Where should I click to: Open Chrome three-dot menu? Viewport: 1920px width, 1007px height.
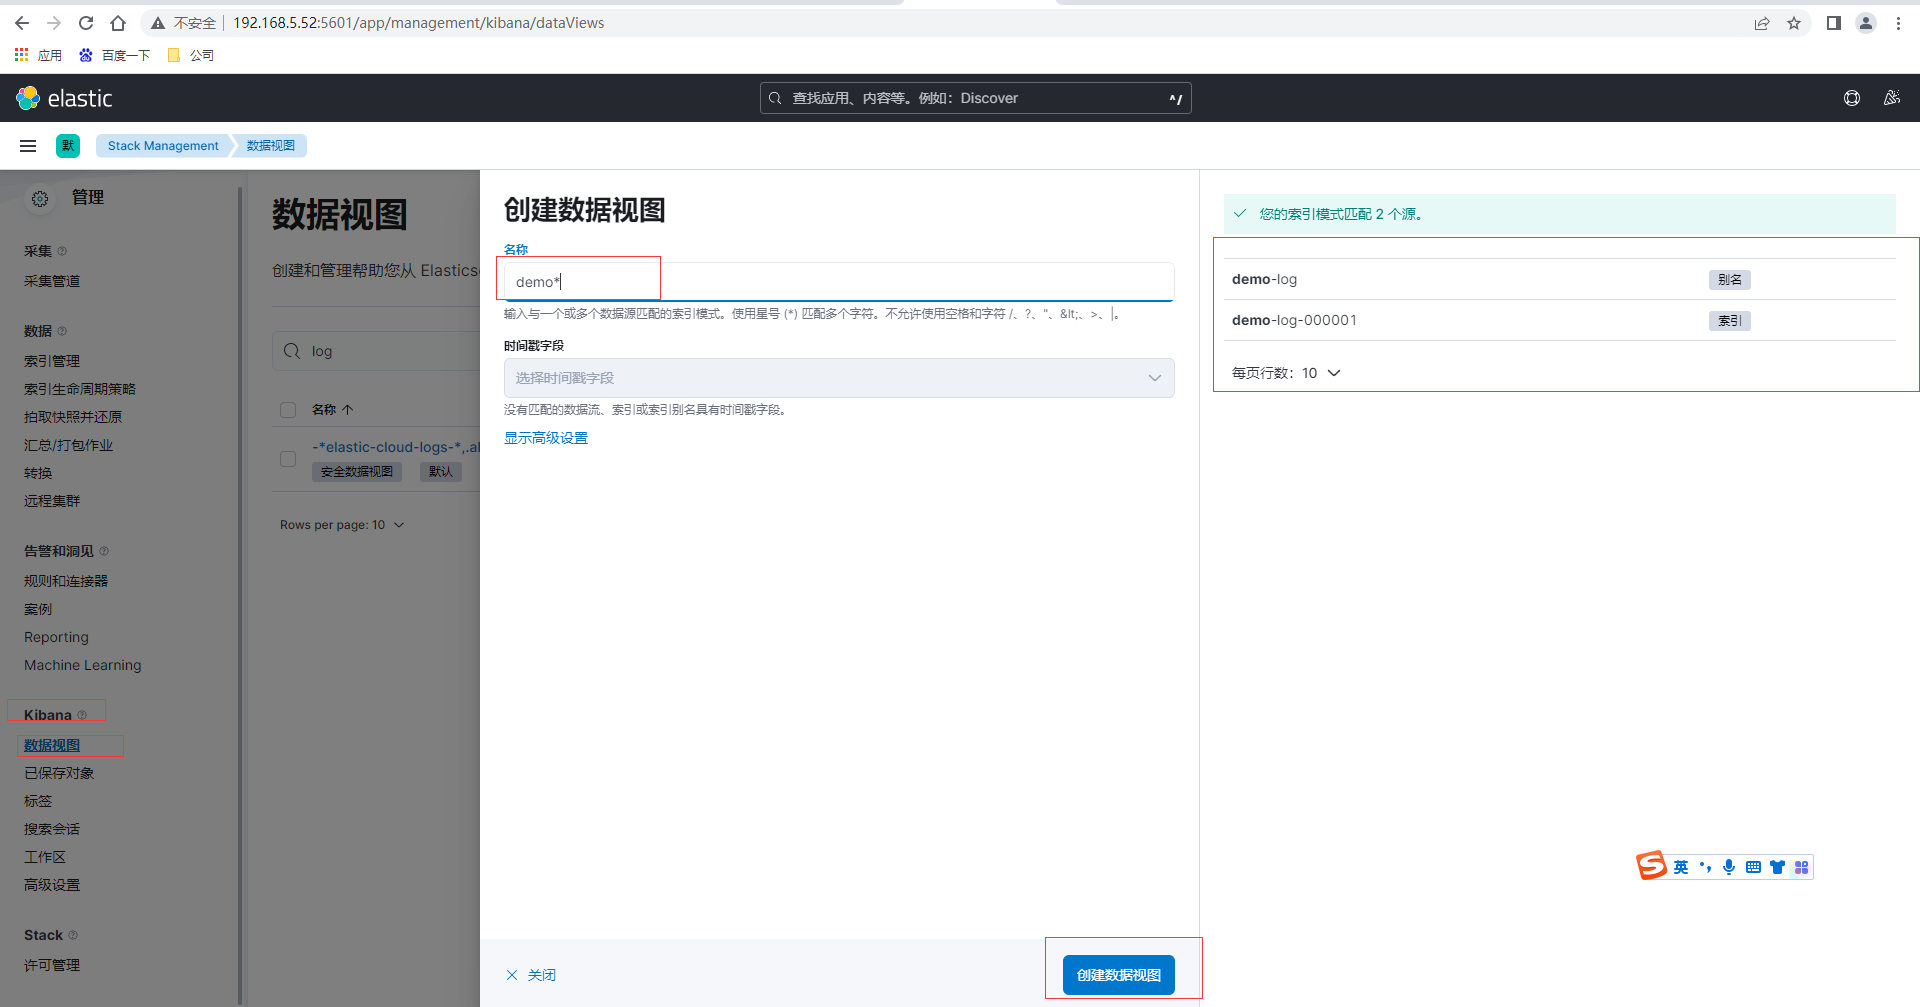(1898, 23)
